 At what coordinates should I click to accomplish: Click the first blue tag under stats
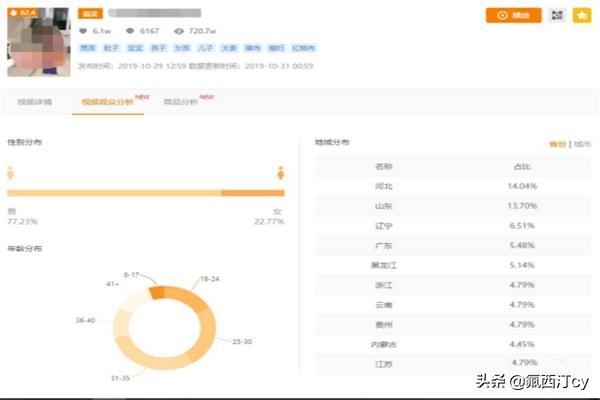(x=86, y=47)
